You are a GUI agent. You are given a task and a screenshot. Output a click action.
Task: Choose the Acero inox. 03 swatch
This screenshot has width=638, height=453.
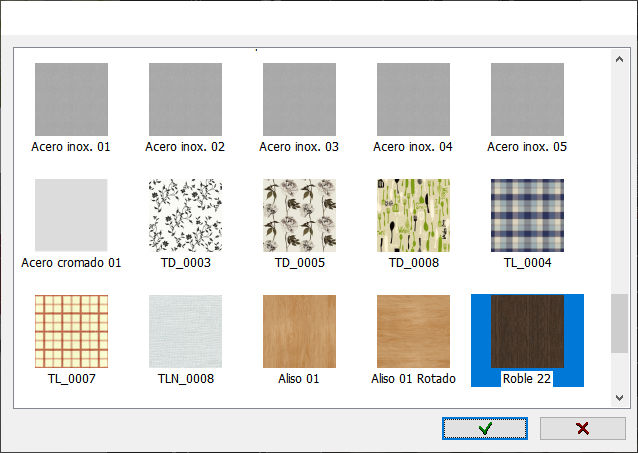click(x=299, y=99)
